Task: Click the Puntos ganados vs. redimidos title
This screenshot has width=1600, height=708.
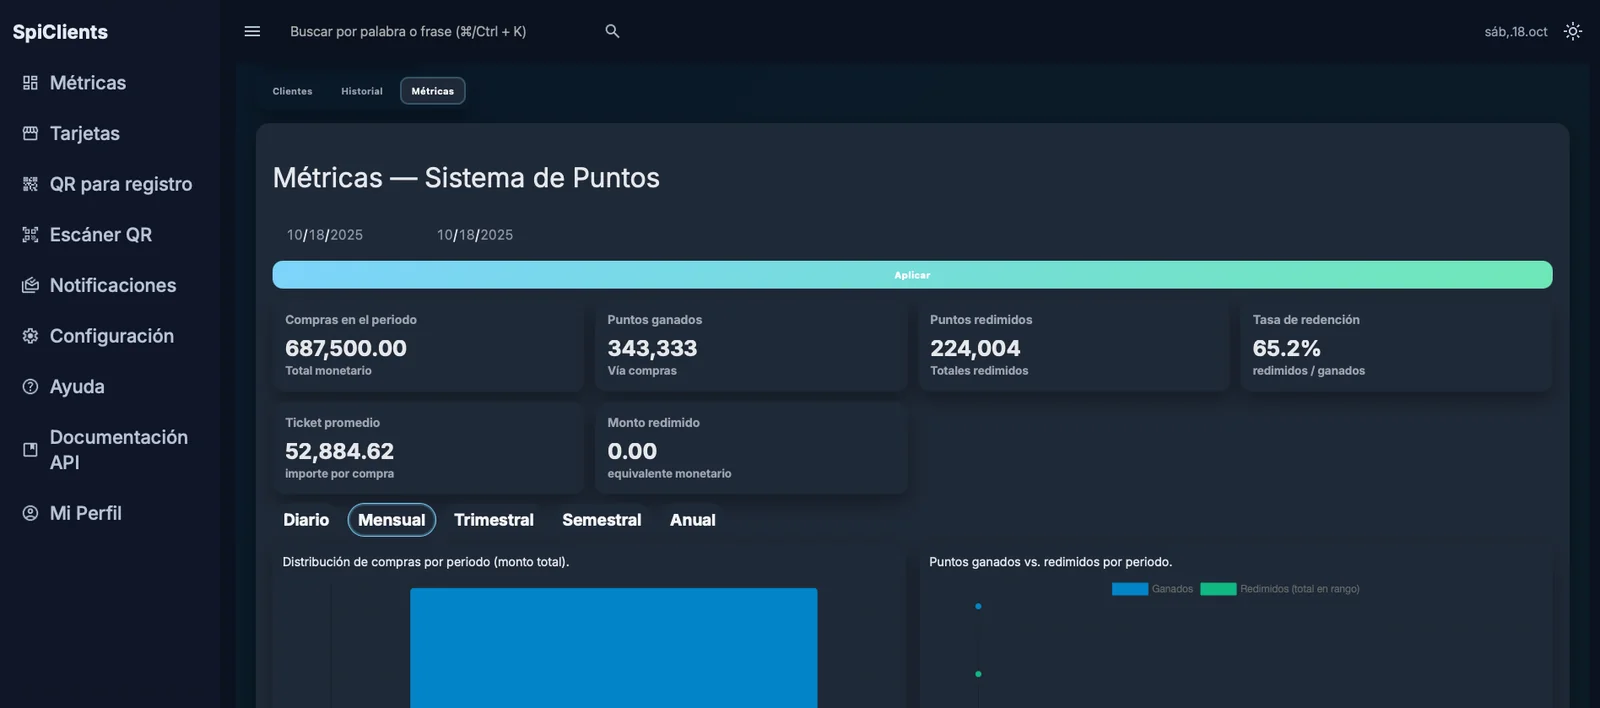Action: point(1051,562)
